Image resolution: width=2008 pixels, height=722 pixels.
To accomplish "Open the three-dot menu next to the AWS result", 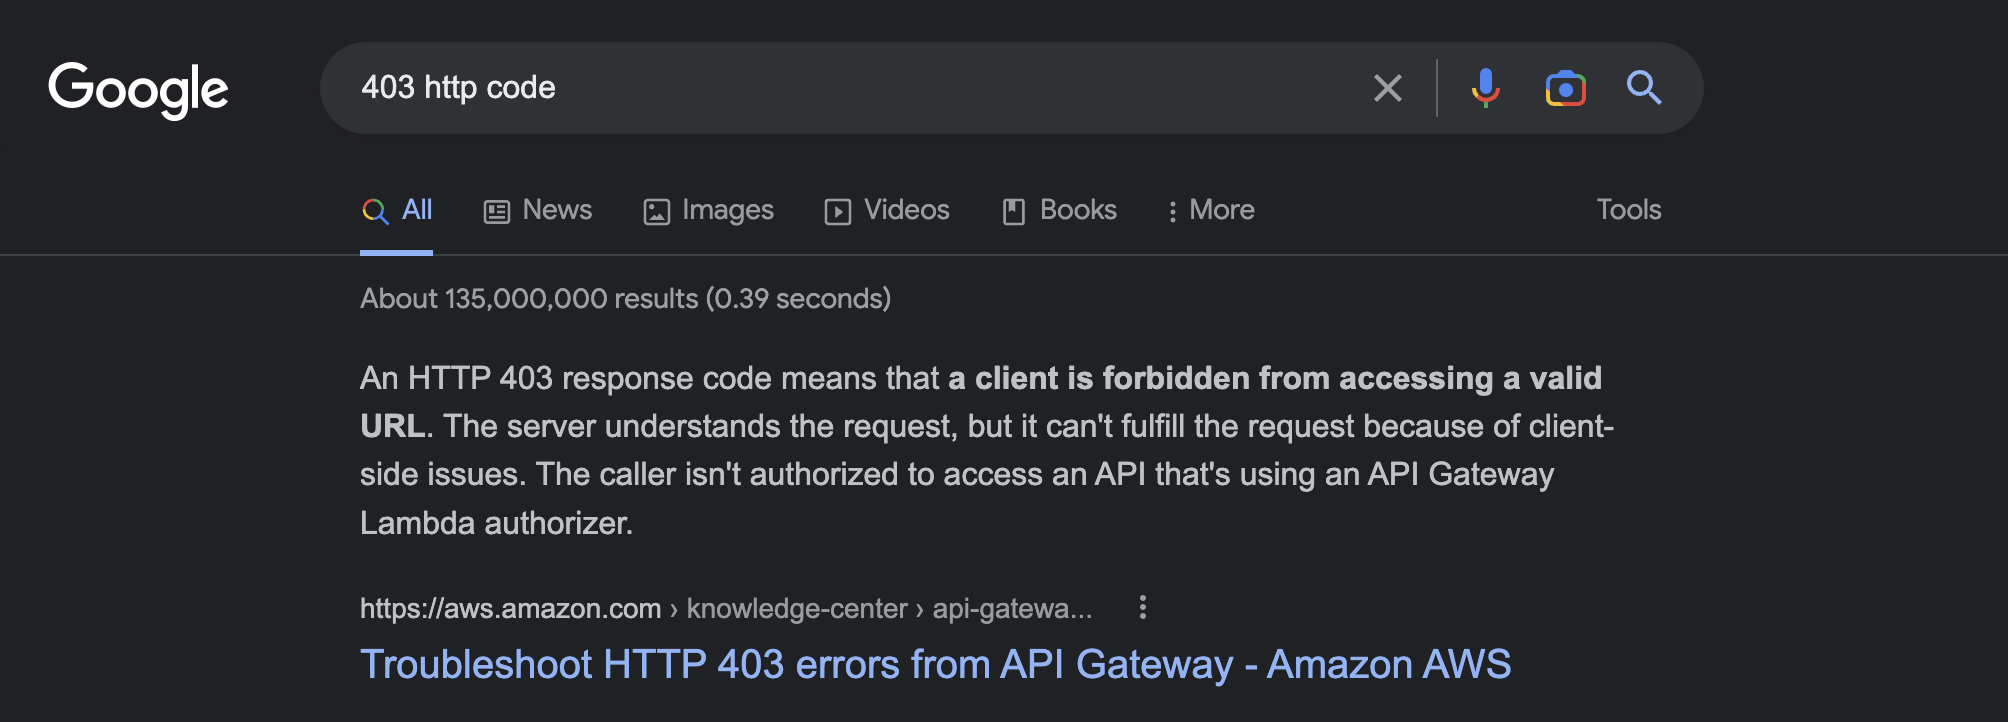I will coord(1141,608).
